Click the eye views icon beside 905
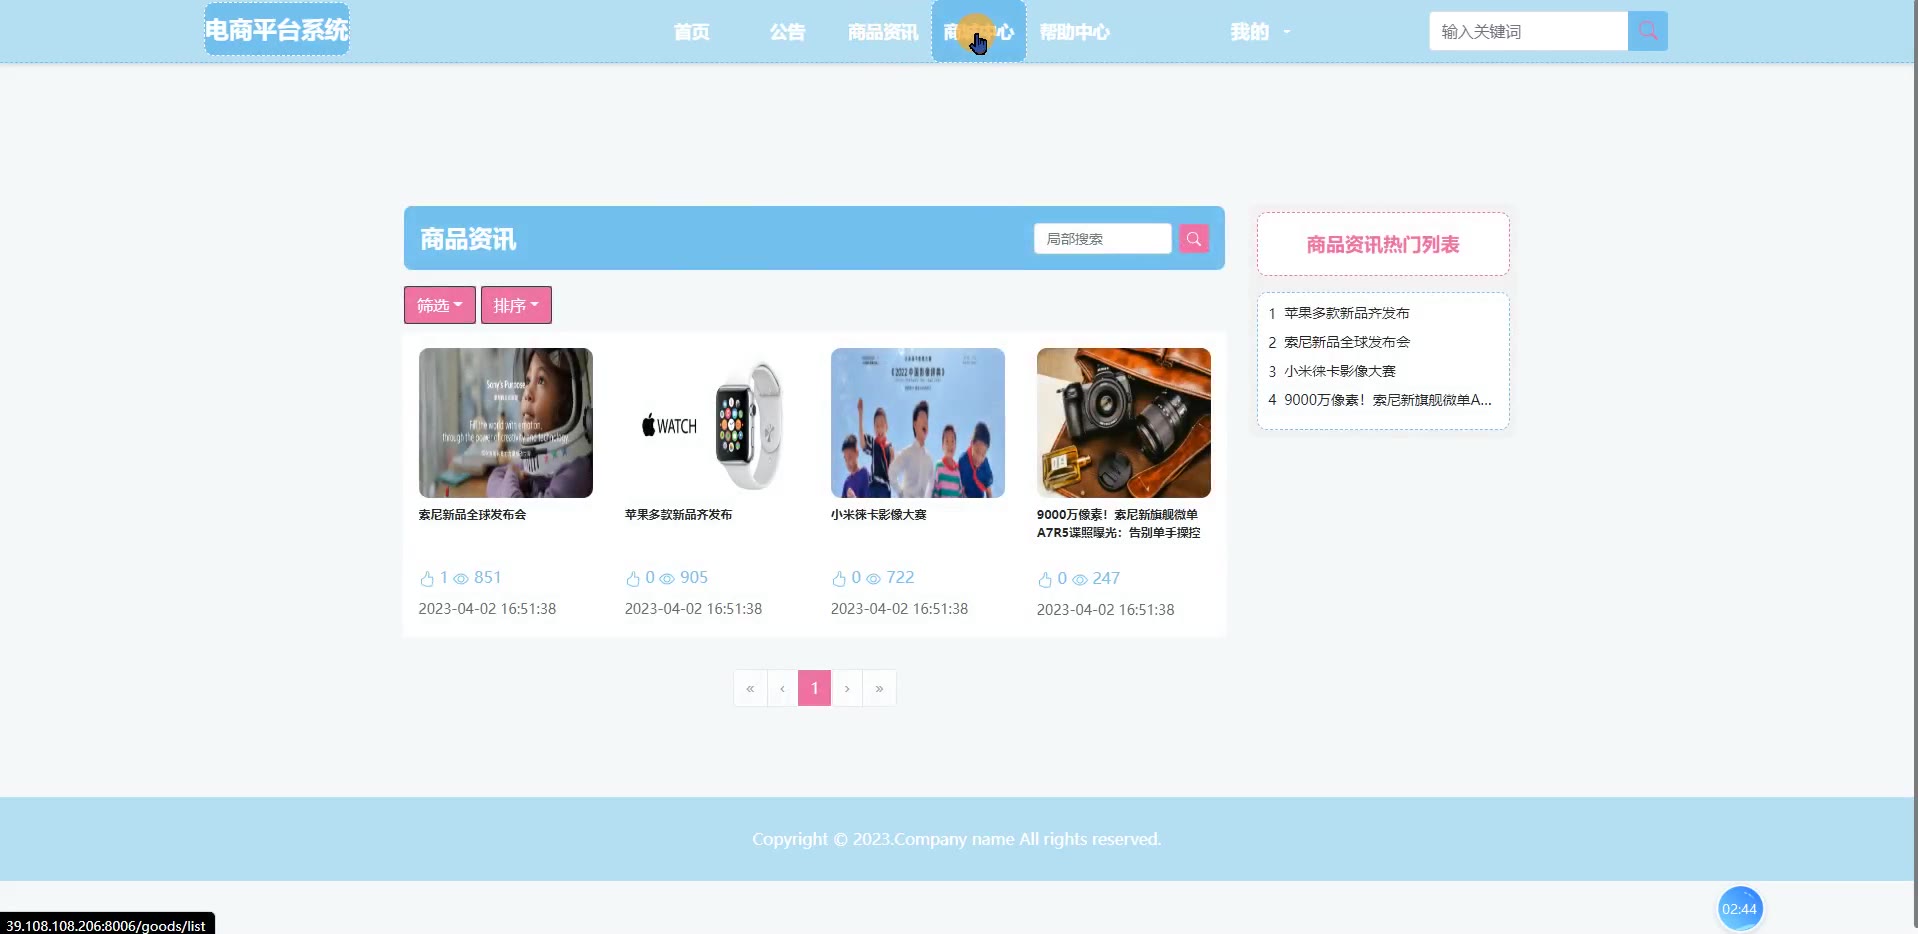 click(x=667, y=579)
